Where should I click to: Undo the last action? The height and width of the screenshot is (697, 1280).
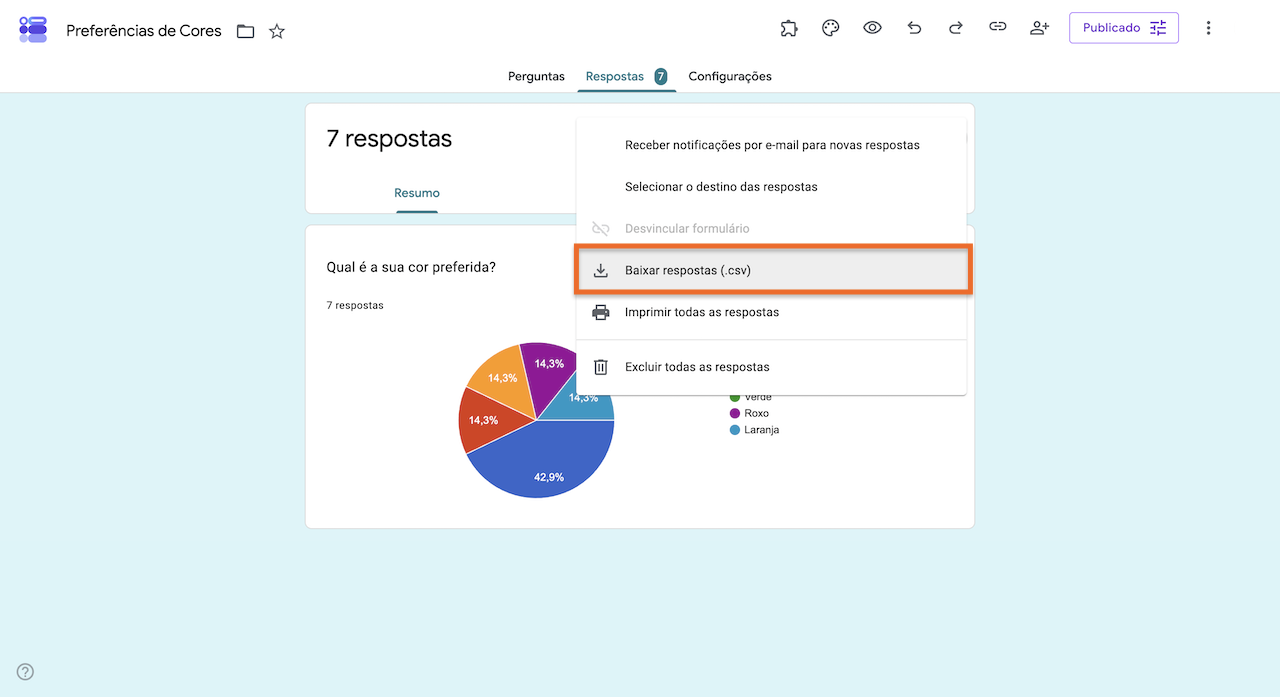click(914, 28)
